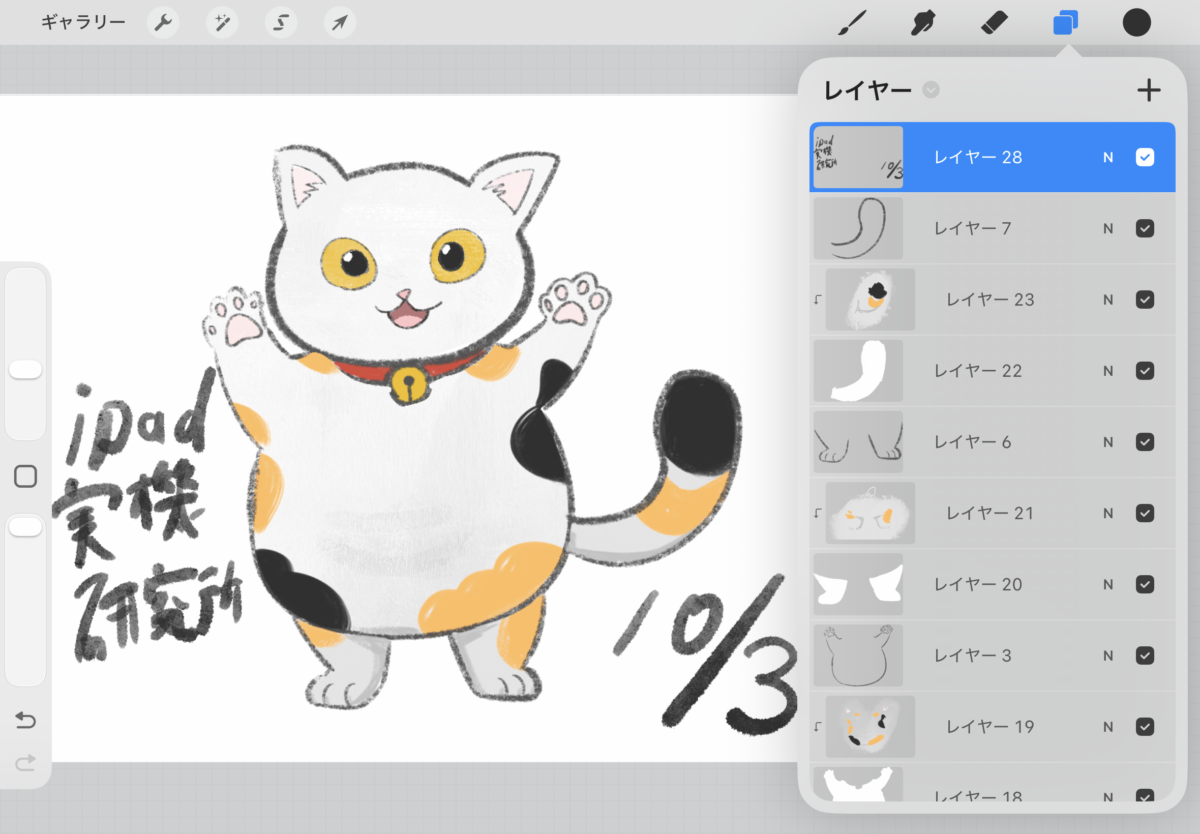This screenshot has height=834, width=1200.
Task: Select the レイヤー 28 thumbnail
Action: pyautogui.click(x=858, y=157)
